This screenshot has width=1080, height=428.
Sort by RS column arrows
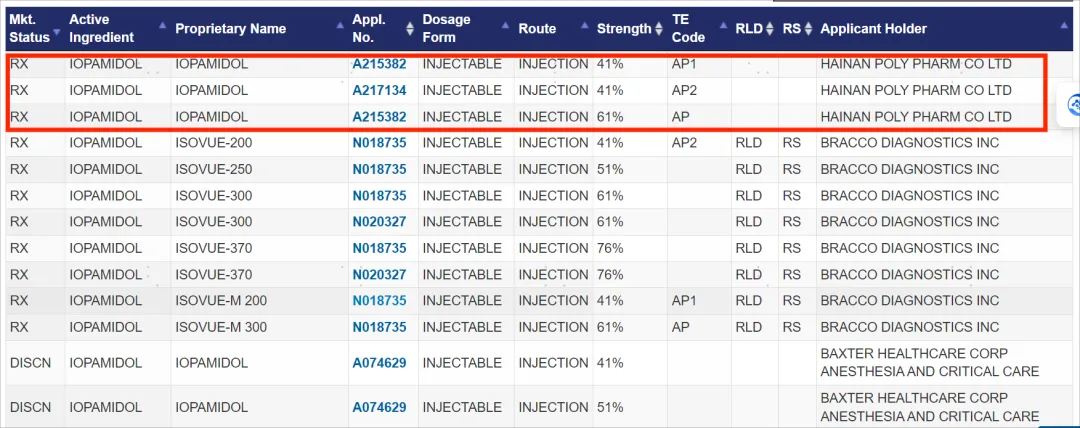[x=808, y=29]
